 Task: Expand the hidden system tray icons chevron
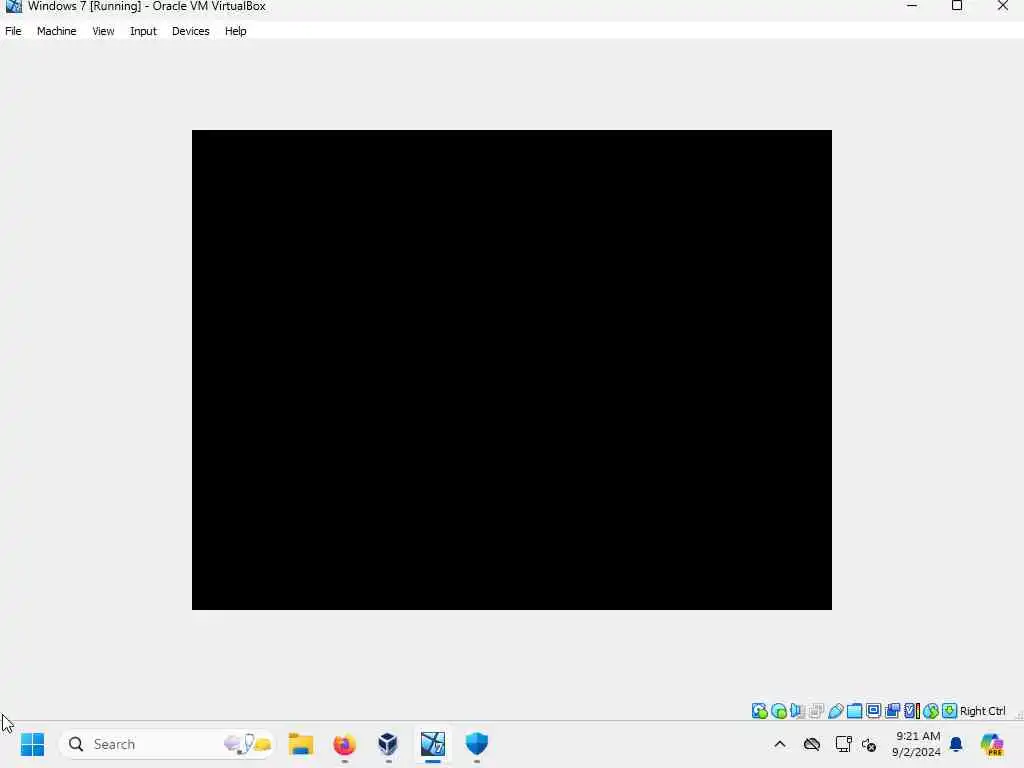[780, 744]
